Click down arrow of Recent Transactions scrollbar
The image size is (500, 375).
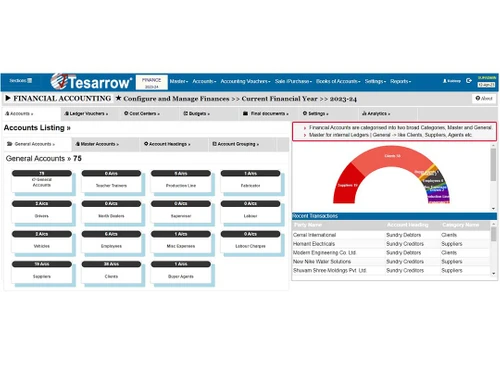(x=493, y=274)
